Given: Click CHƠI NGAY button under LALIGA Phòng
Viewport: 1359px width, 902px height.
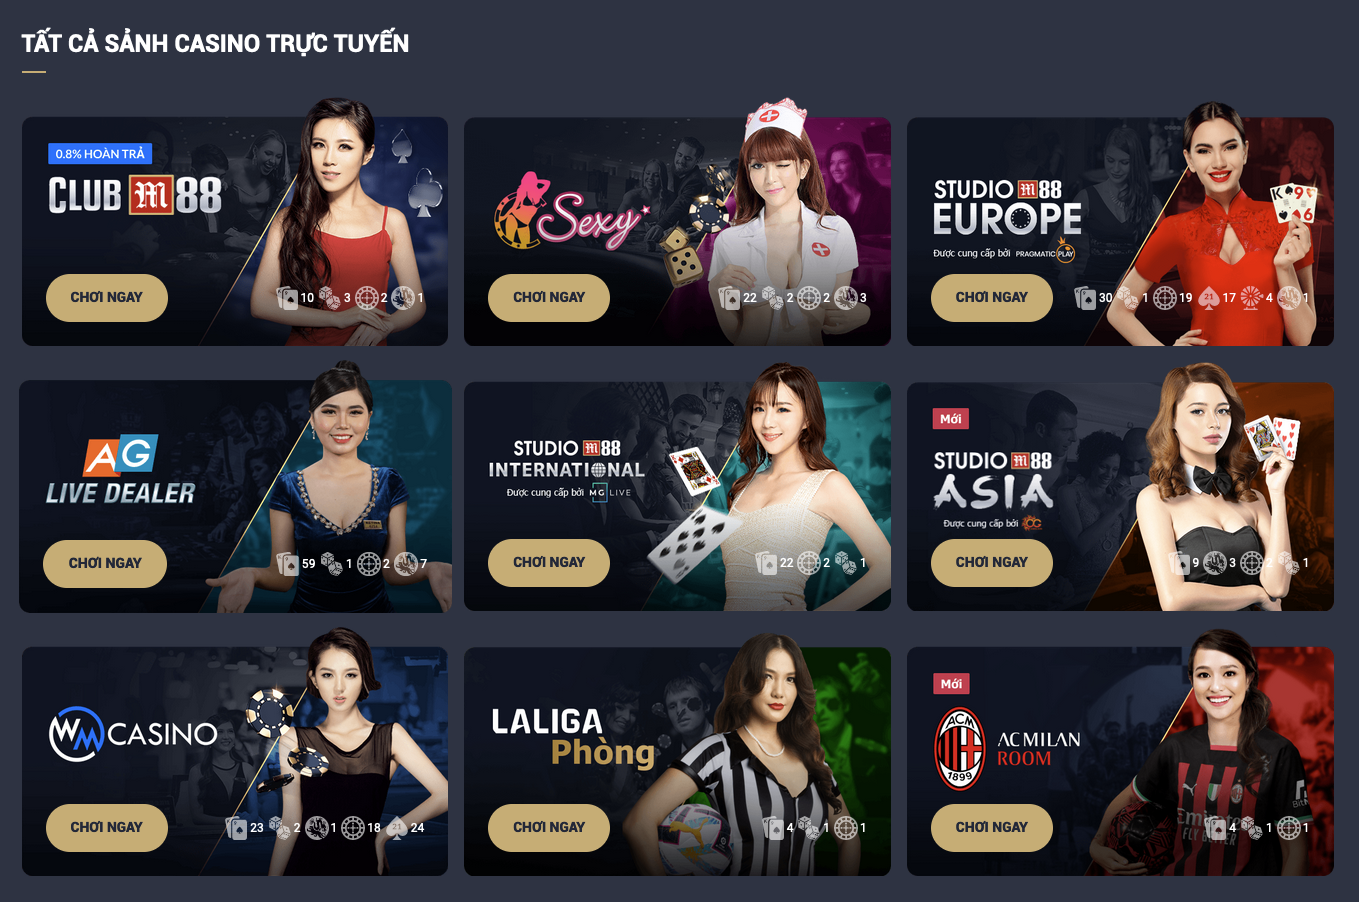Looking at the screenshot, I should point(549,828).
